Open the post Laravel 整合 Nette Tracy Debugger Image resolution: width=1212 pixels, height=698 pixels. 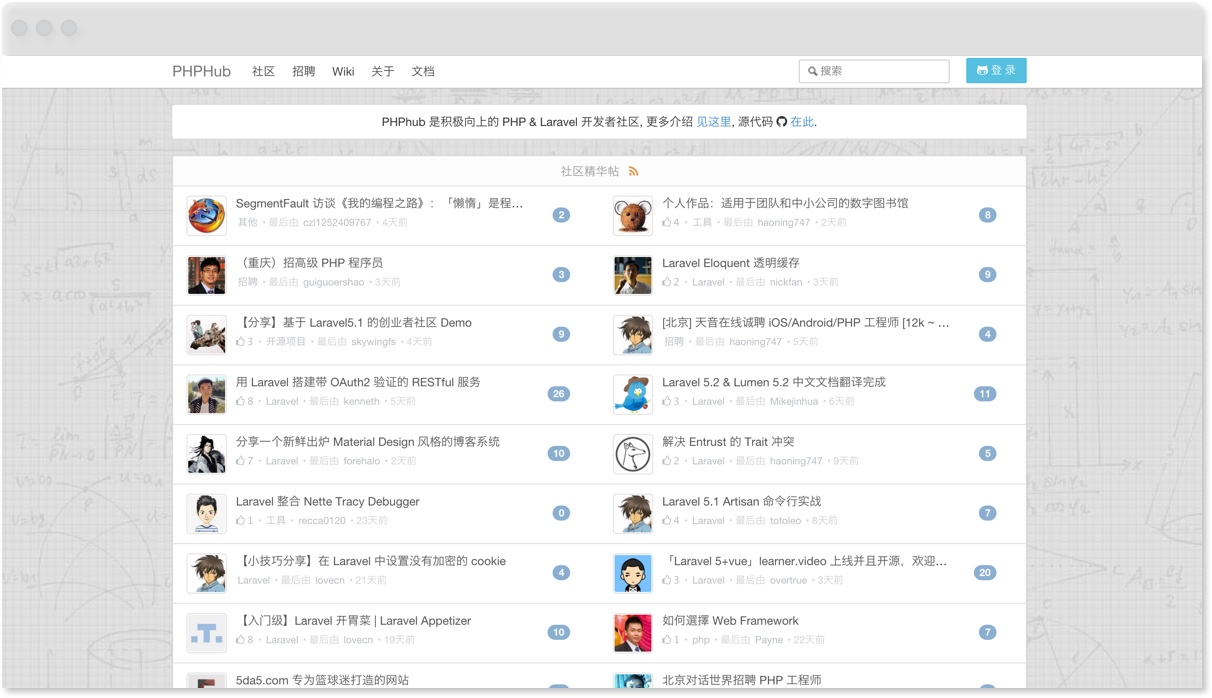pos(327,502)
